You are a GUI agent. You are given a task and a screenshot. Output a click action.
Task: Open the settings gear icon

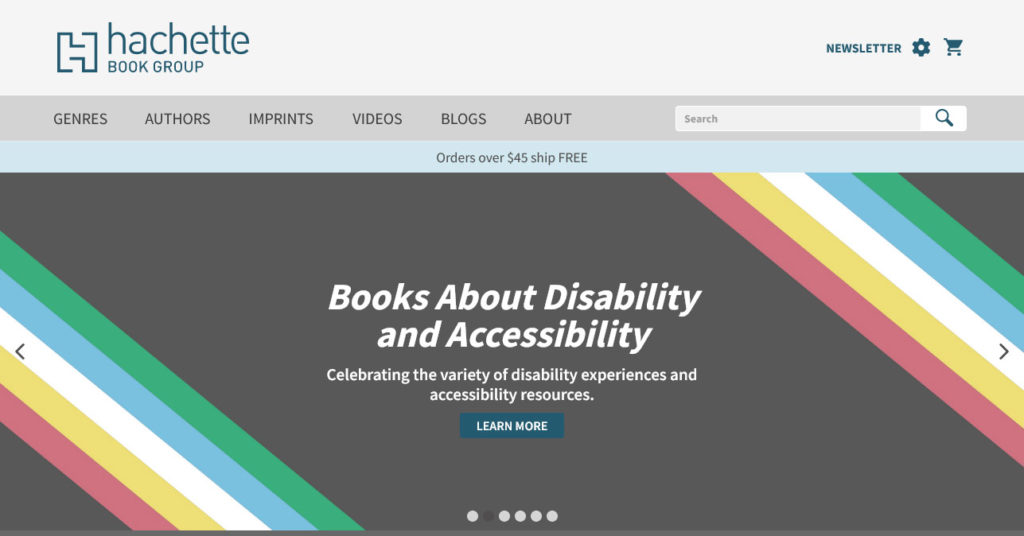921,48
